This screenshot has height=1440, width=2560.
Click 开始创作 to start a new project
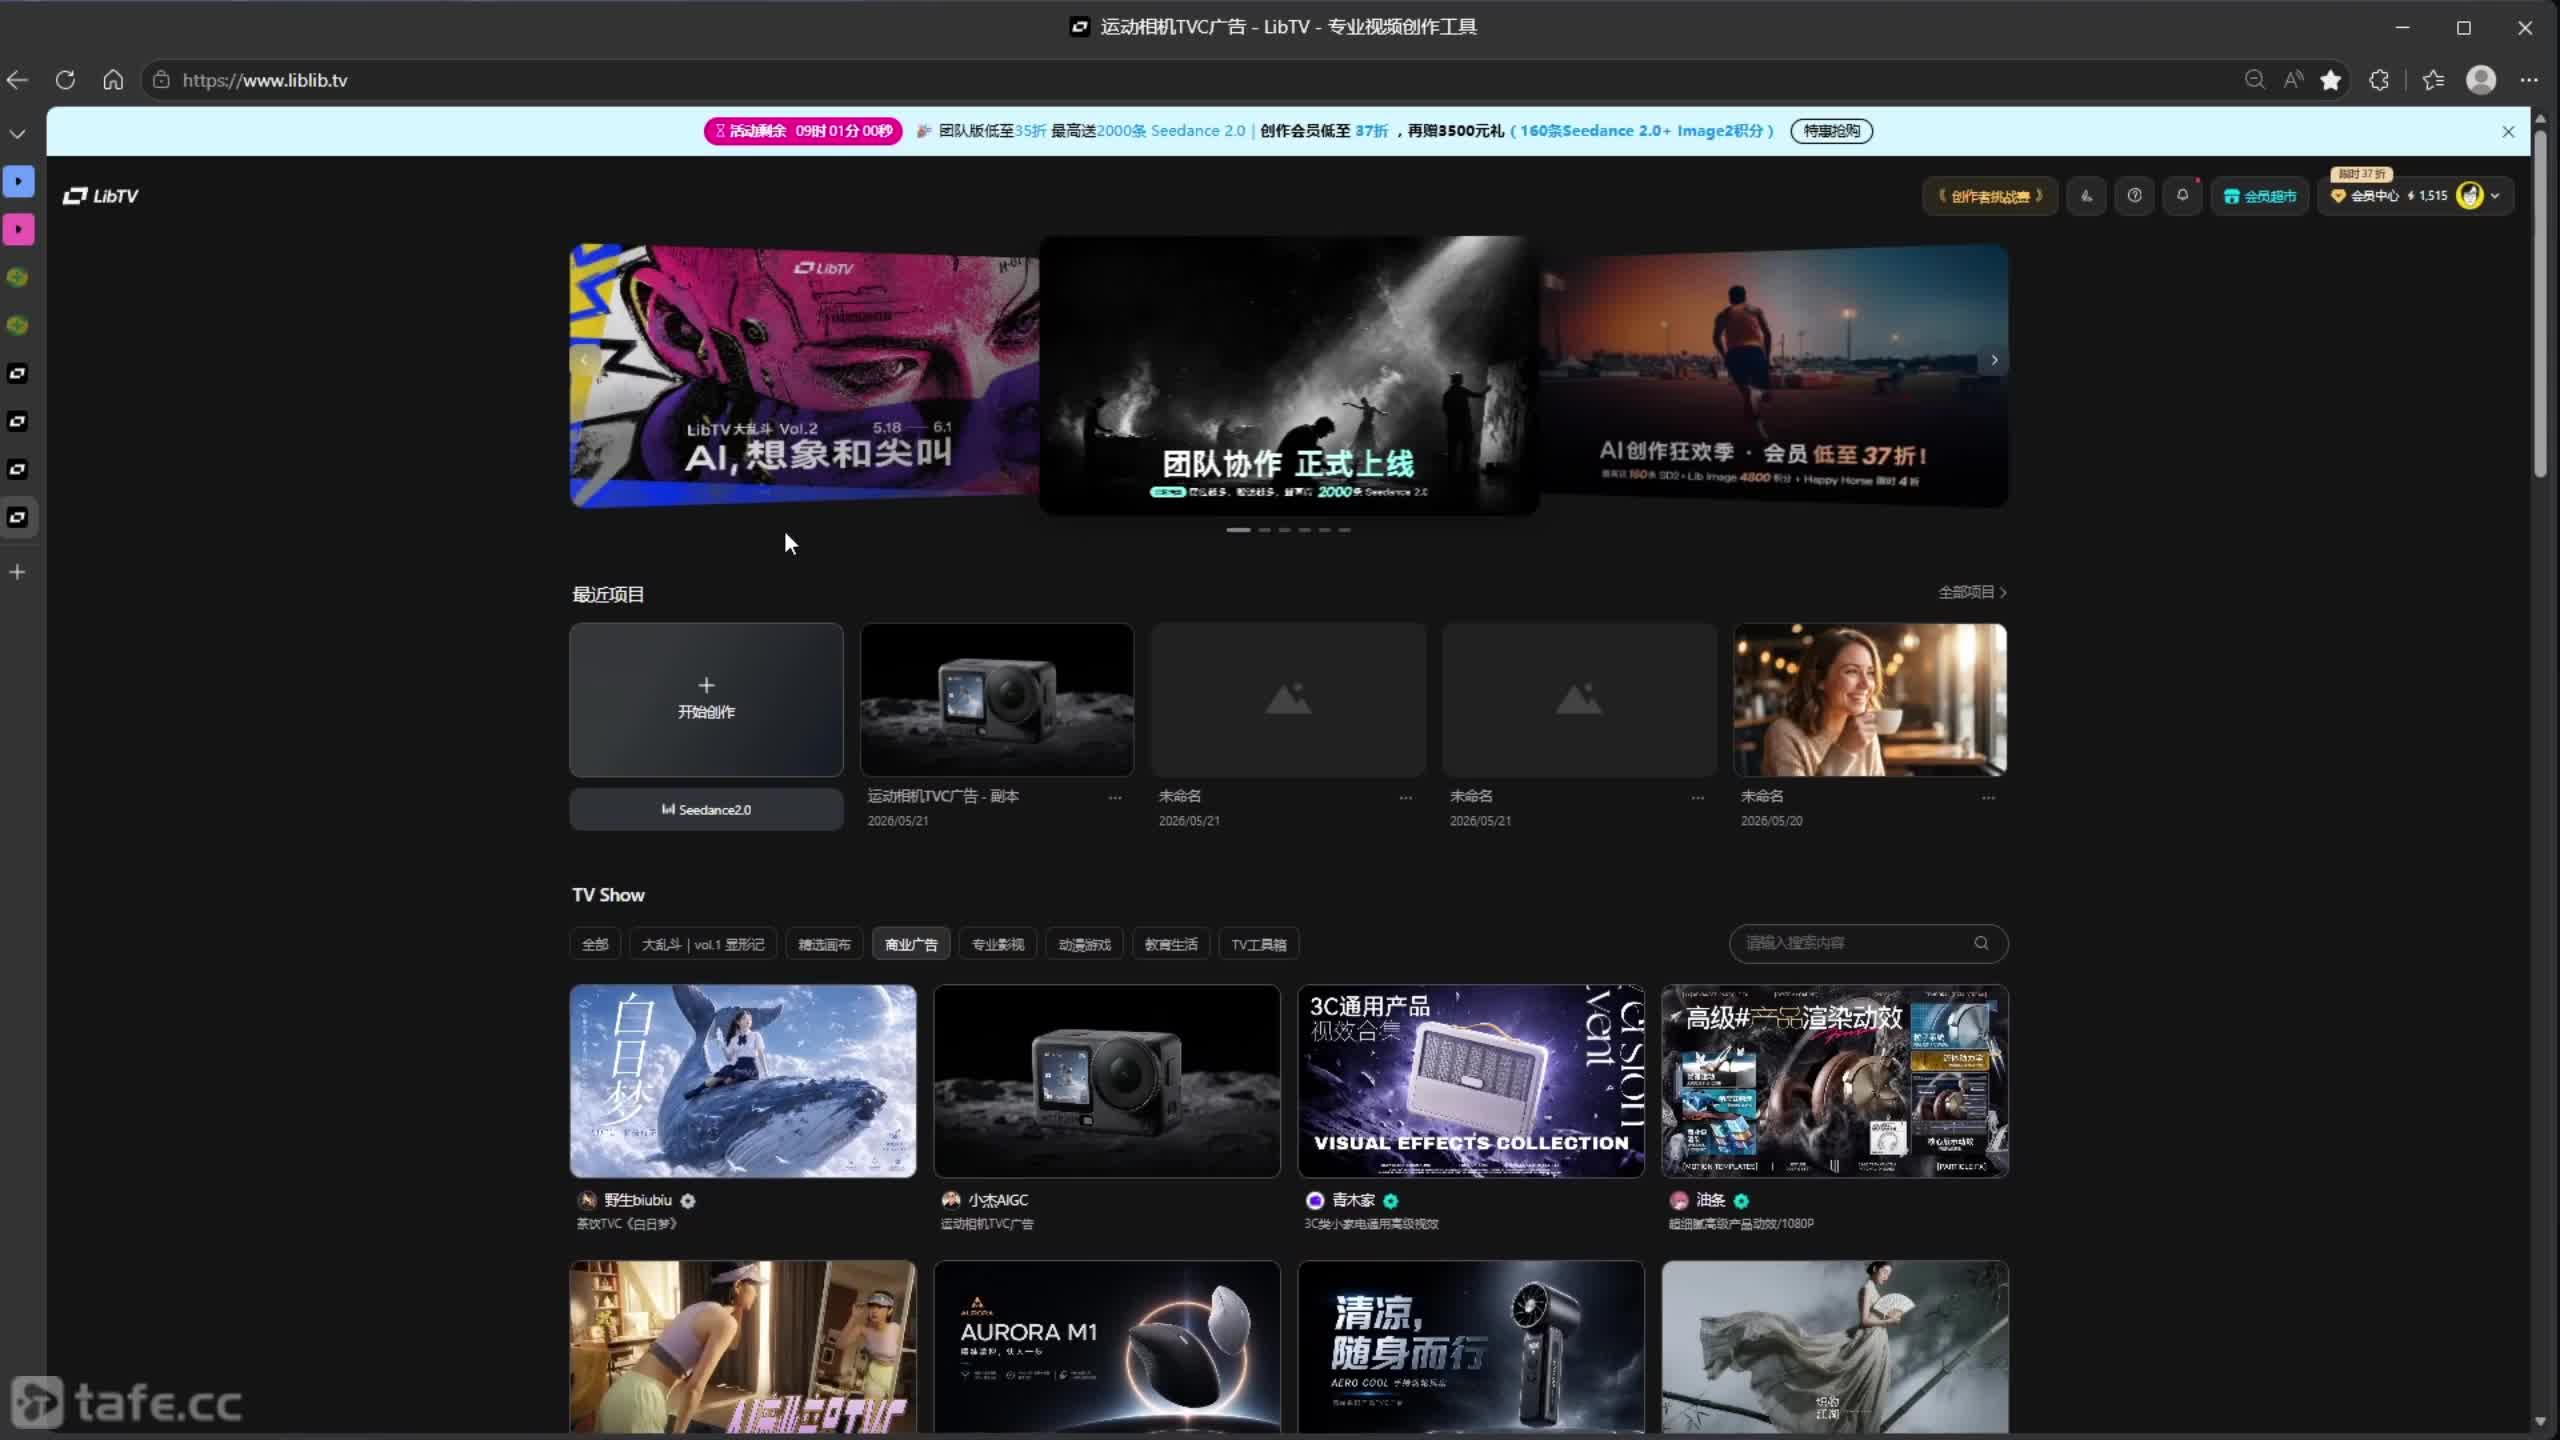pos(706,700)
